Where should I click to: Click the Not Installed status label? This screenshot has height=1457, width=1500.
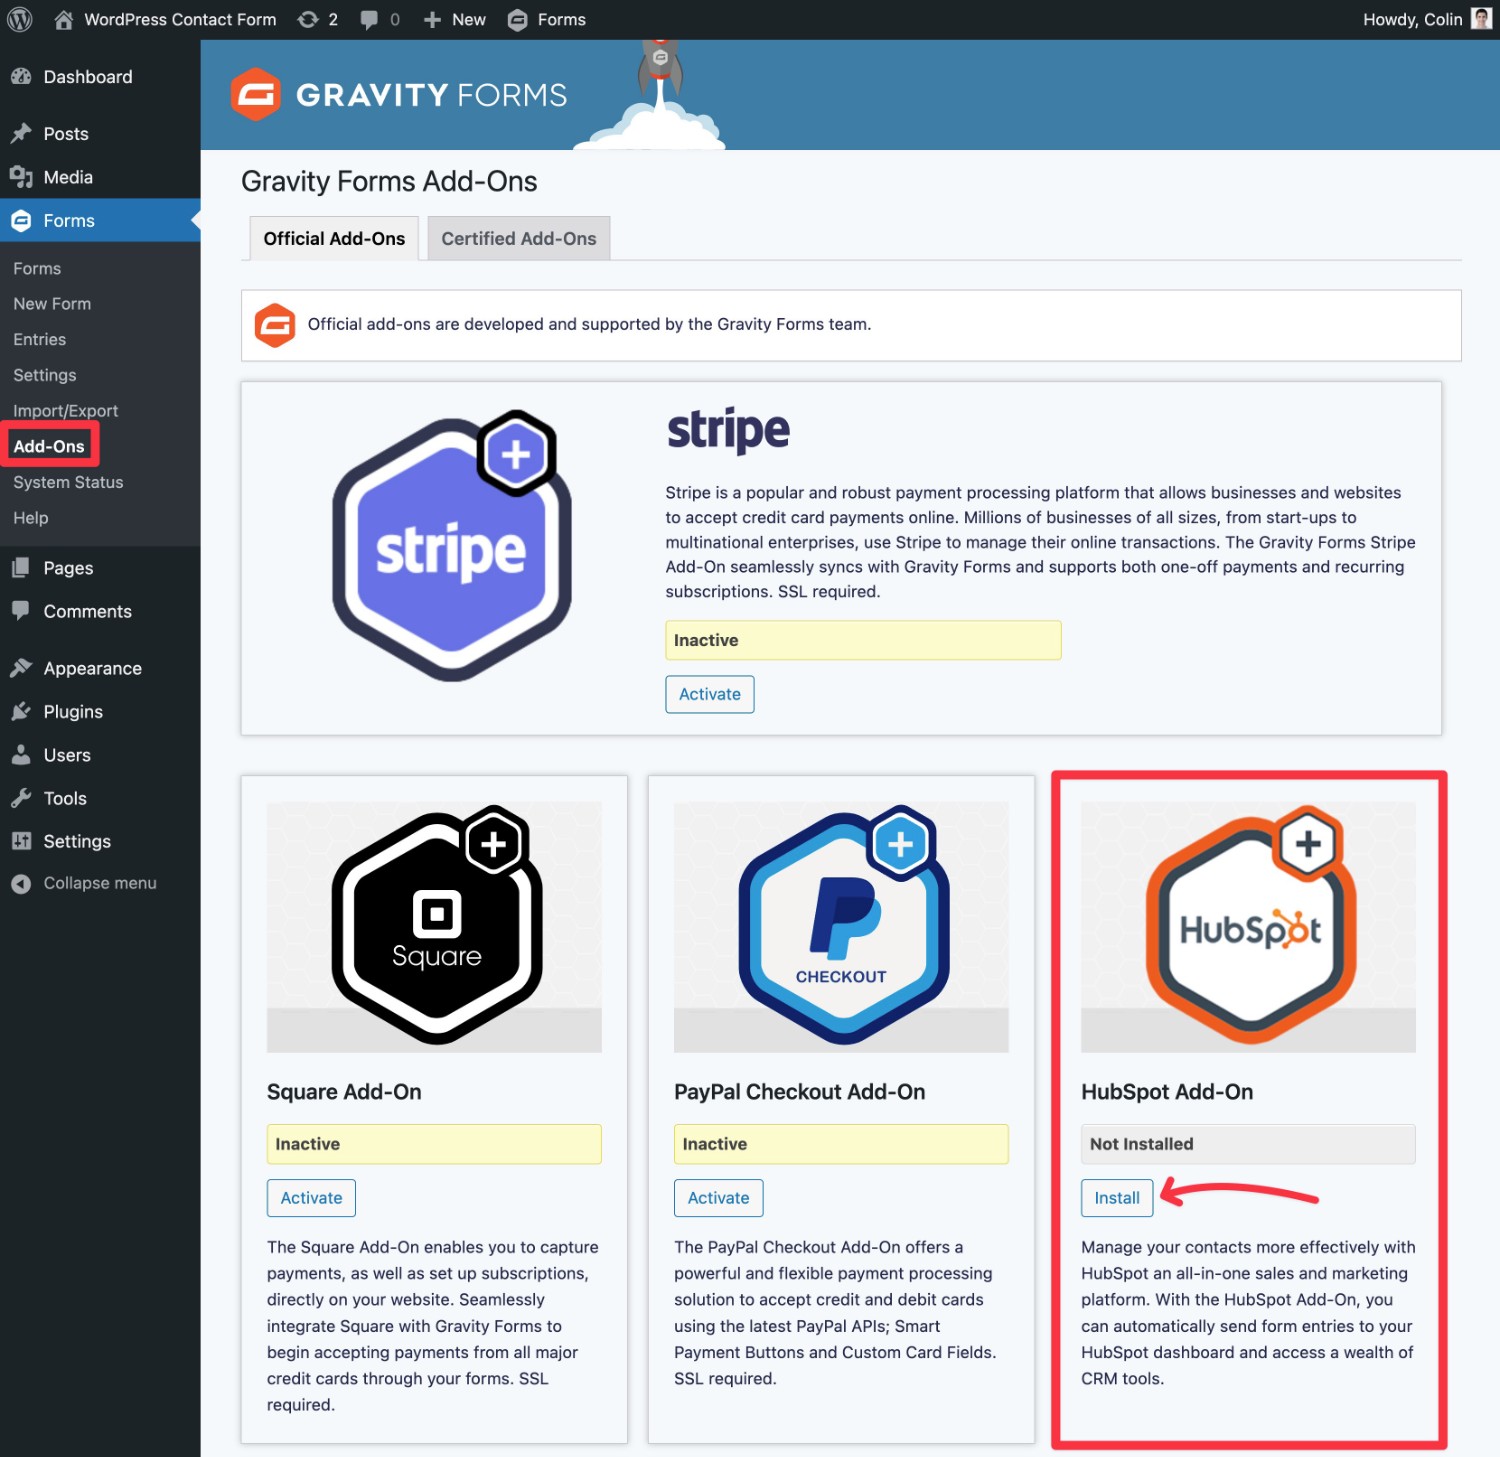coord(1248,1144)
